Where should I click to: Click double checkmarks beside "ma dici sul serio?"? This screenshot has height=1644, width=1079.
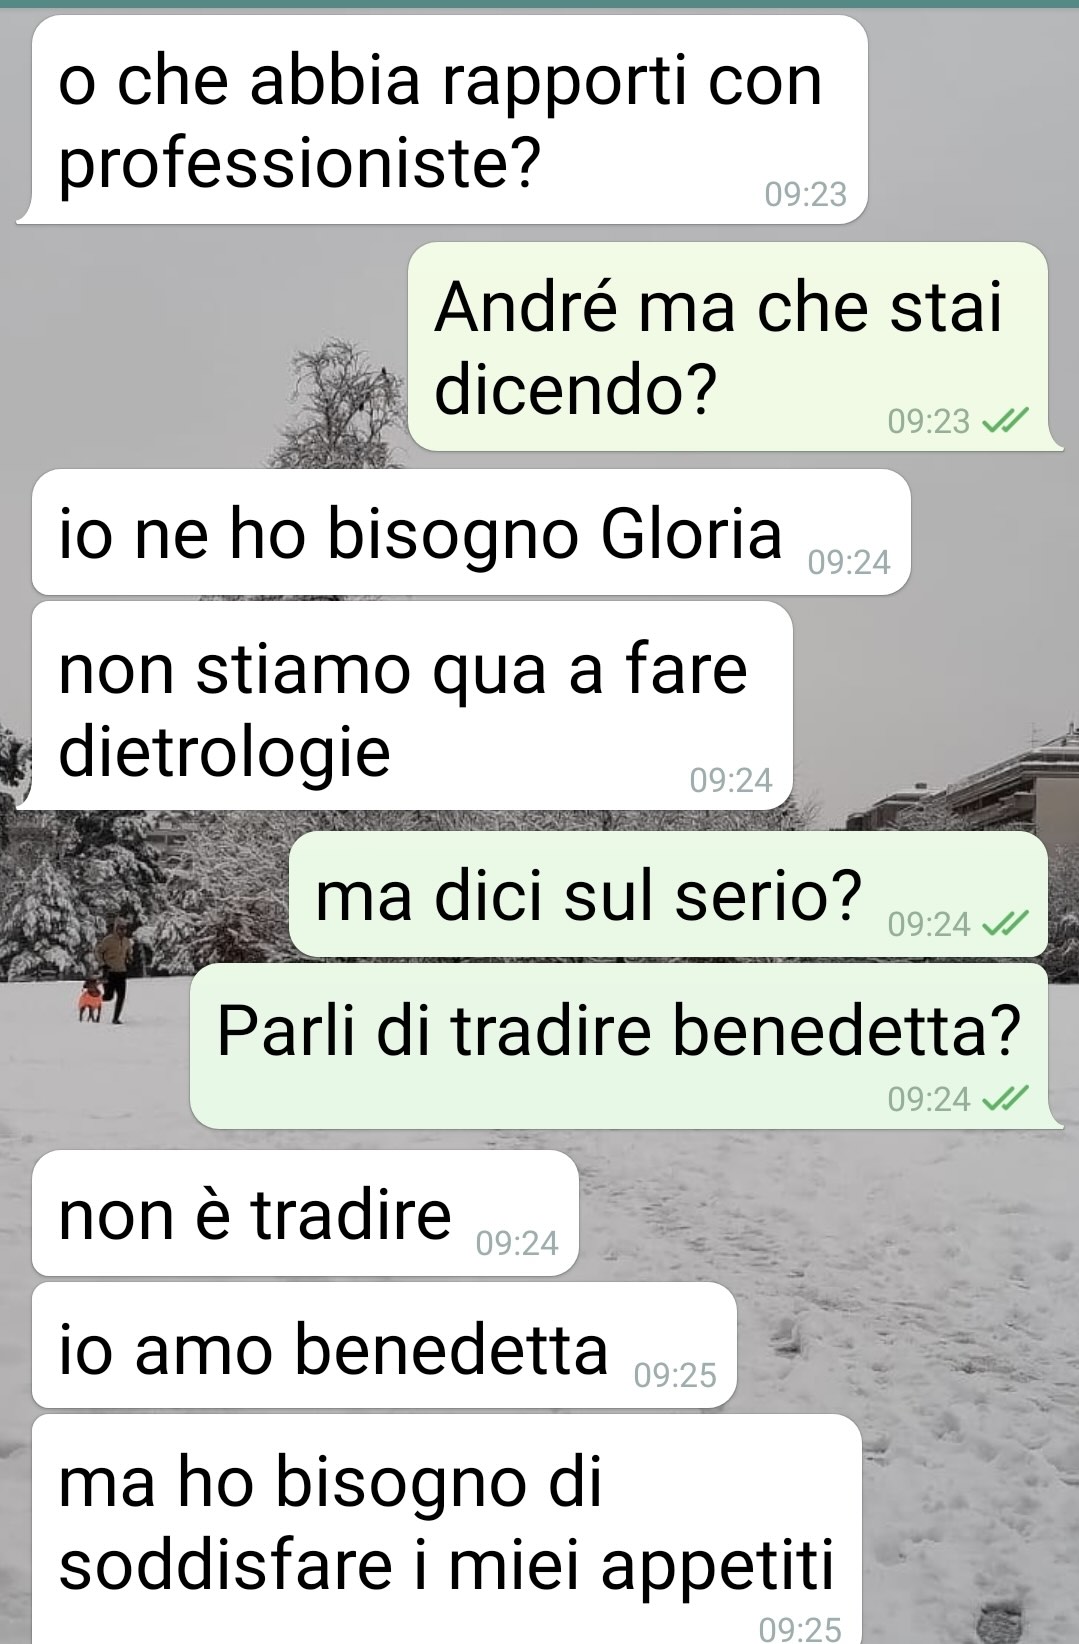(1004, 924)
